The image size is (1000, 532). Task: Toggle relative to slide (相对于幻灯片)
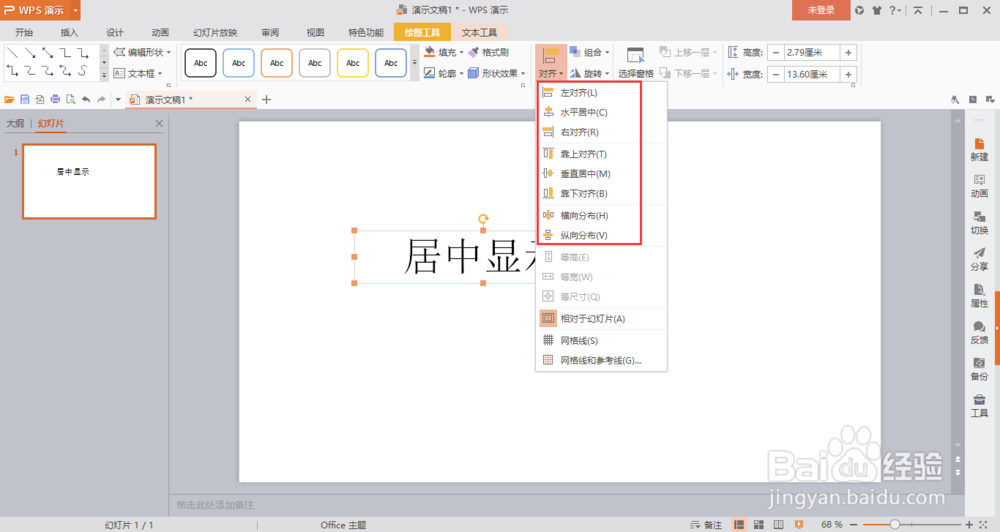point(601,318)
